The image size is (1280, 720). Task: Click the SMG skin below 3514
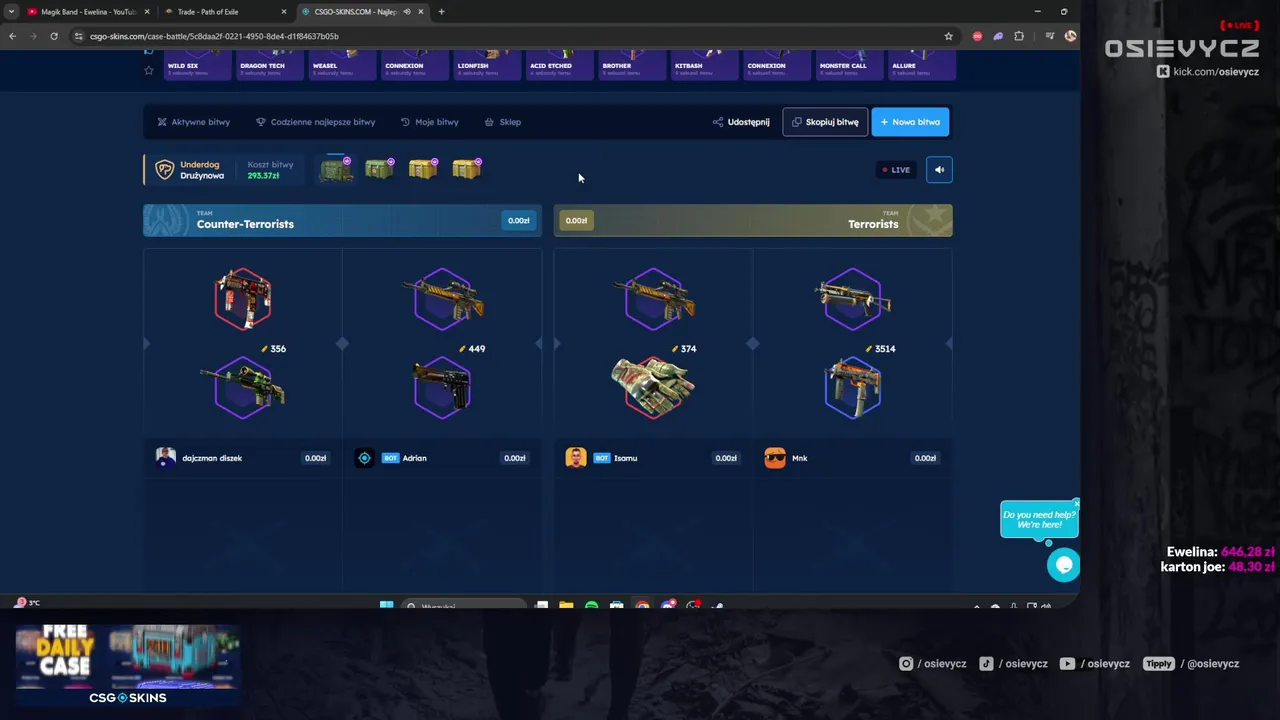point(853,387)
